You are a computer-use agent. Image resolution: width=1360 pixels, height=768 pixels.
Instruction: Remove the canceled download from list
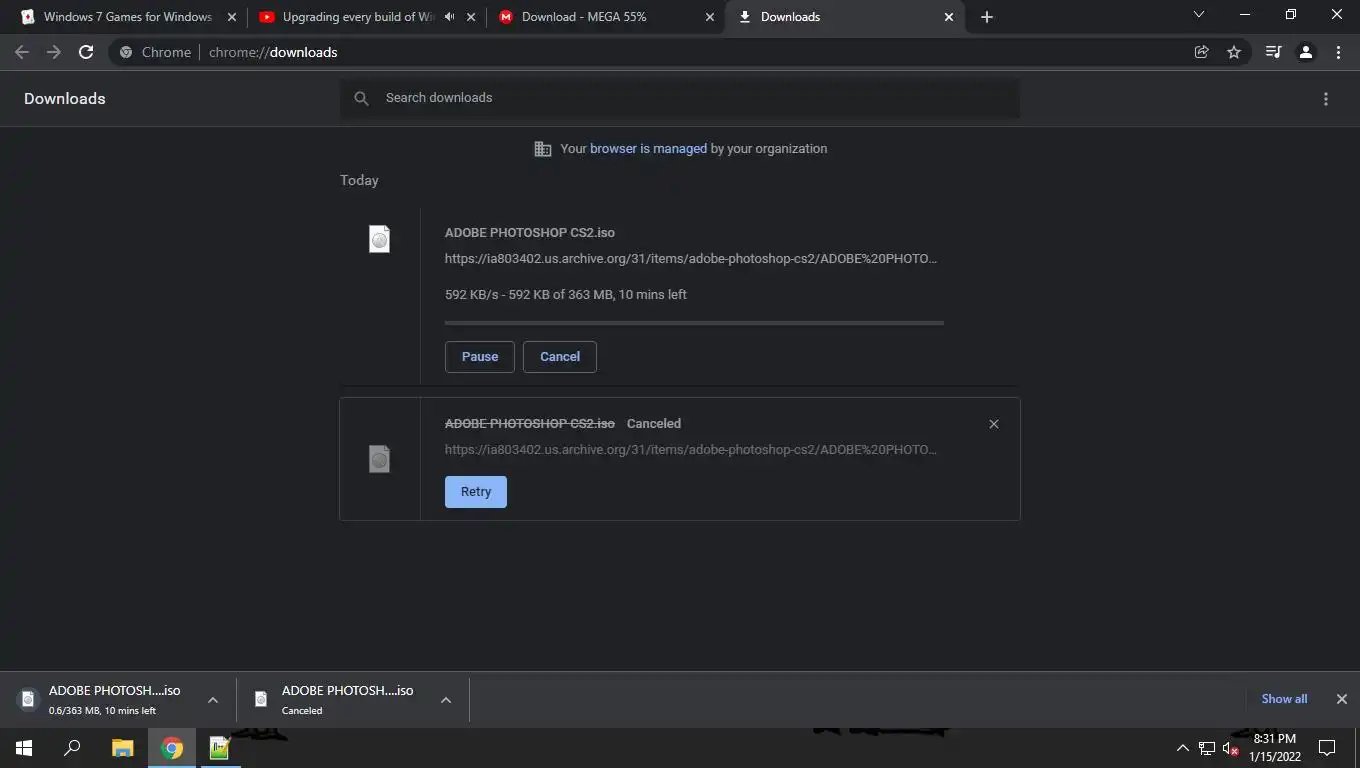click(994, 424)
